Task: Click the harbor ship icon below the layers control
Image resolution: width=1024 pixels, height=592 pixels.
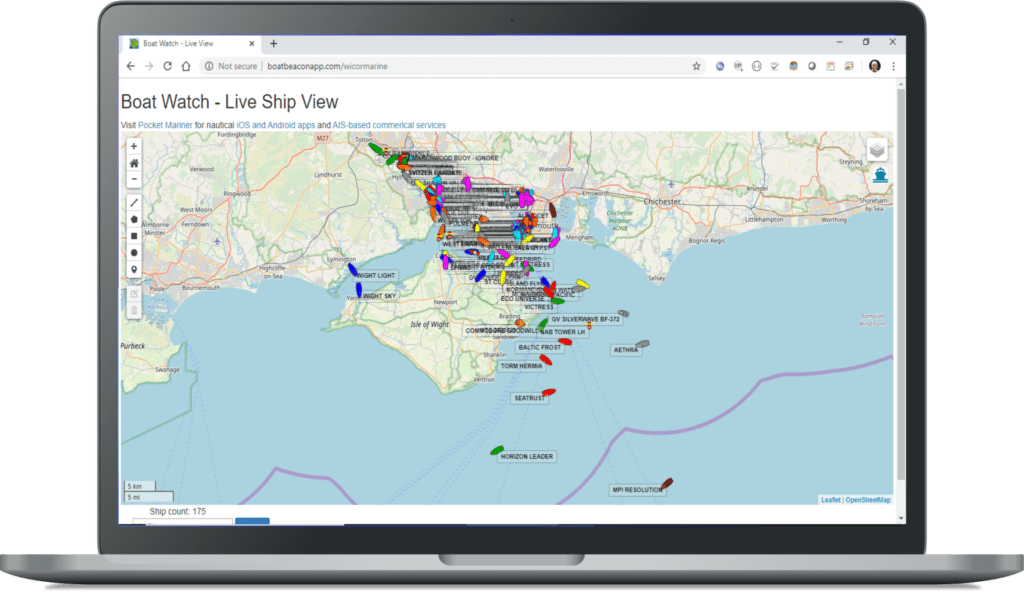Action: 880,173
